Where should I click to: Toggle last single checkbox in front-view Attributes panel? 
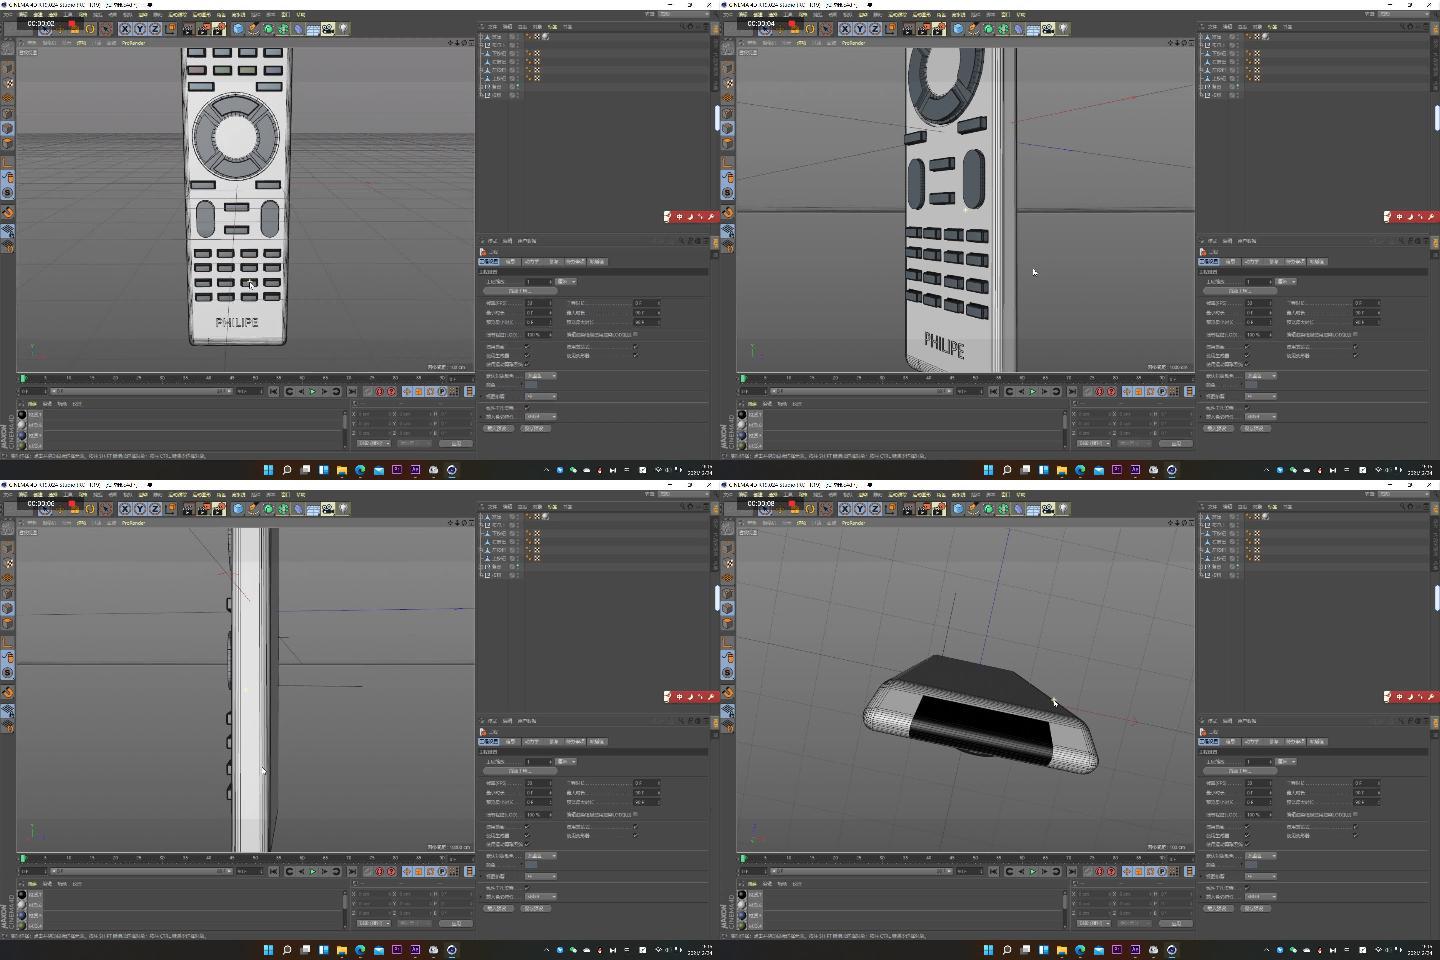tap(527, 408)
